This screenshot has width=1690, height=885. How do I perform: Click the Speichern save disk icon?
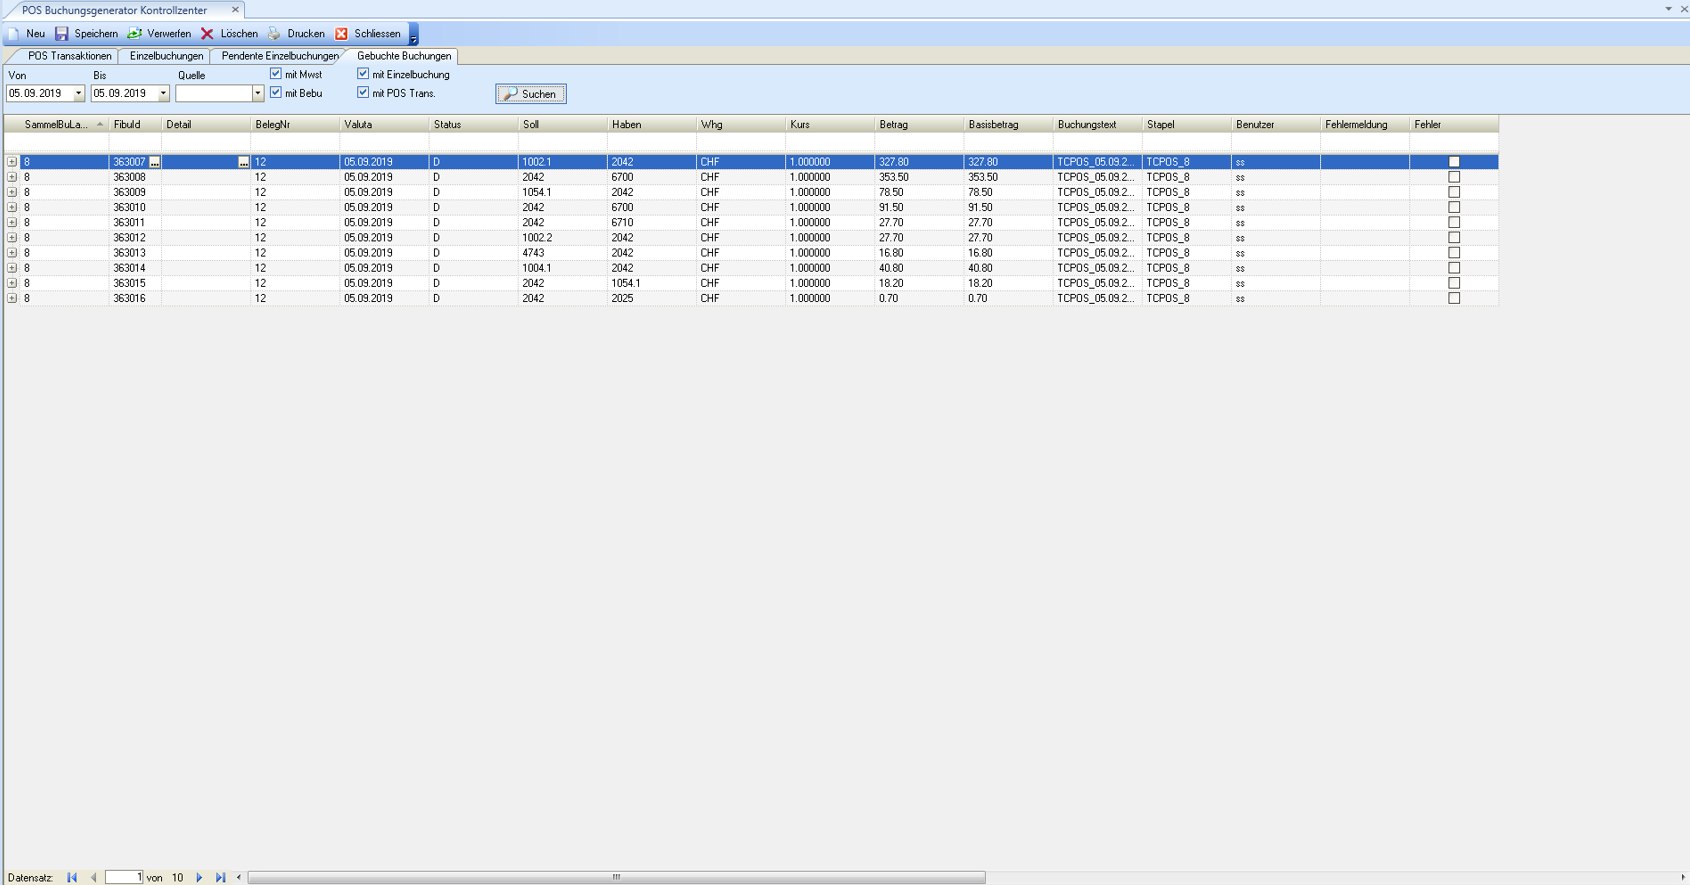click(62, 34)
